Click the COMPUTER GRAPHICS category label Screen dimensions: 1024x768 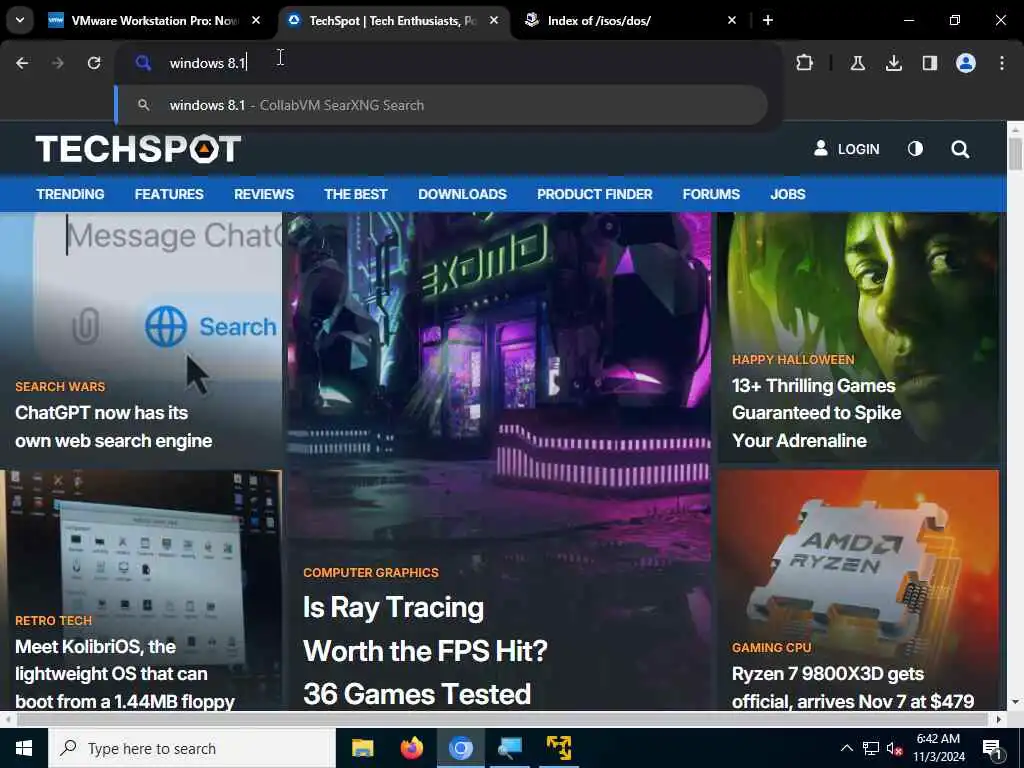(x=371, y=573)
